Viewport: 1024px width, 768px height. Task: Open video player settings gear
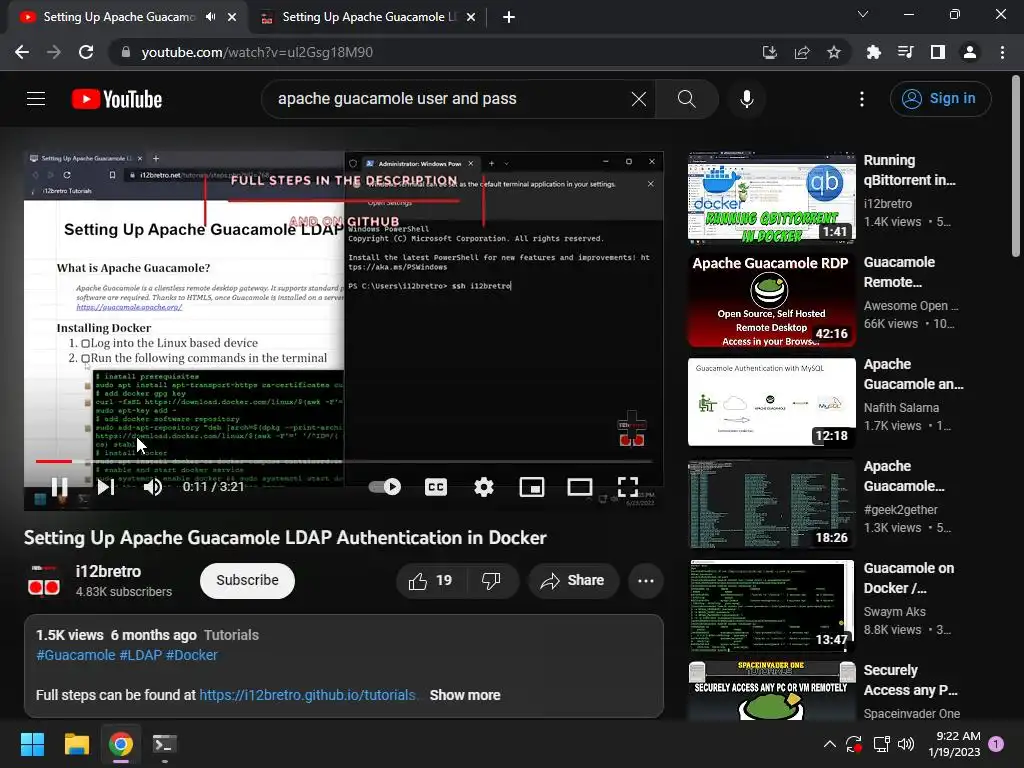click(x=484, y=487)
